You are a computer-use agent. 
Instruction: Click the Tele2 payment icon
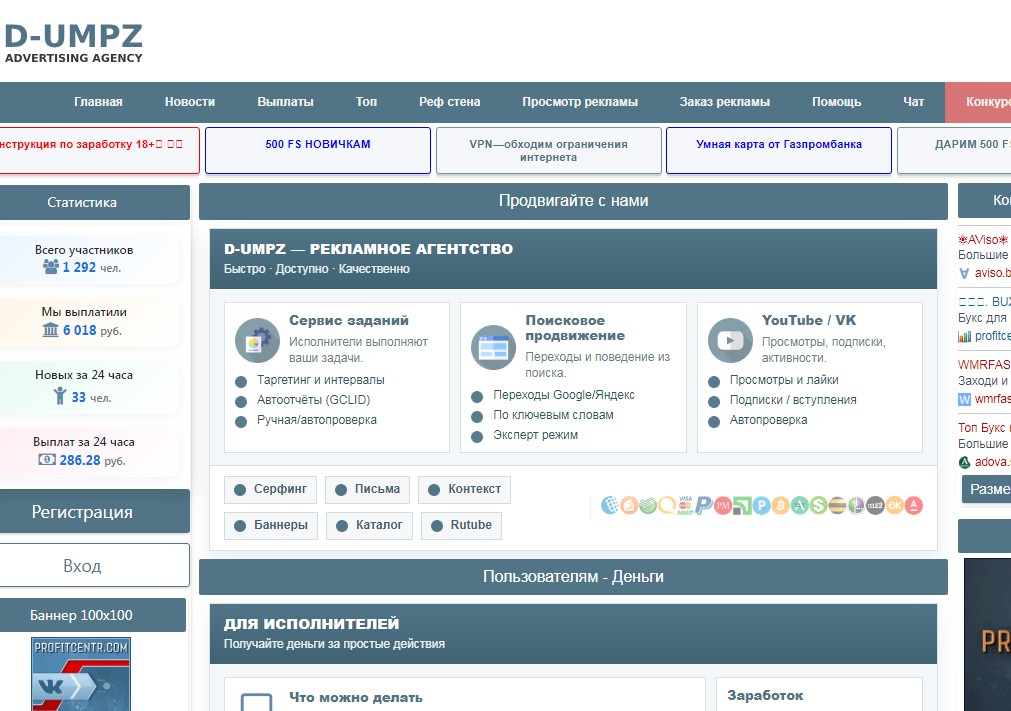pyautogui.click(x=875, y=506)
